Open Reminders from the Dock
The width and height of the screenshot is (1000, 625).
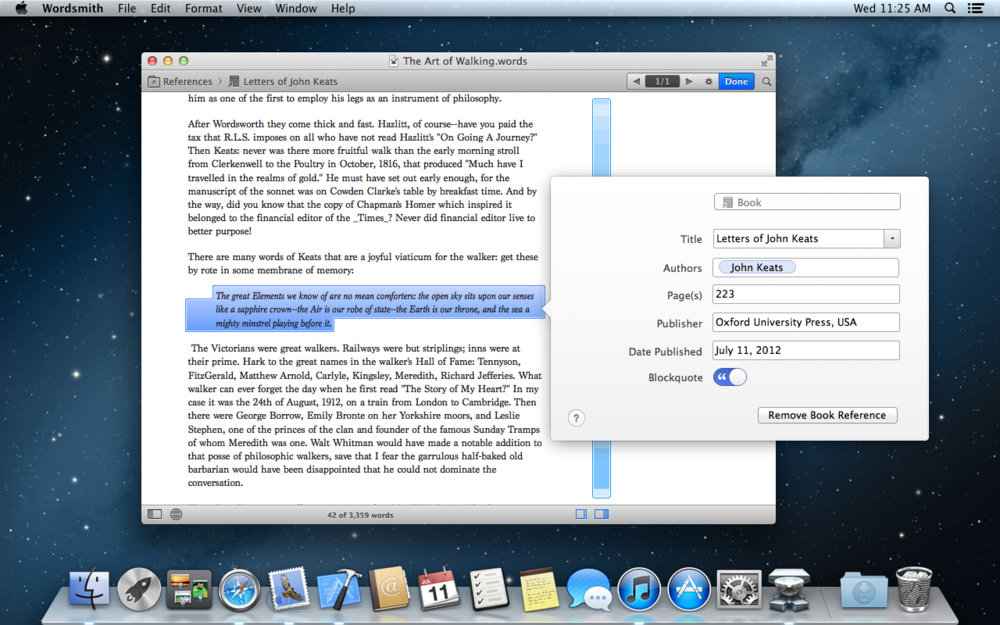[489, 589]
